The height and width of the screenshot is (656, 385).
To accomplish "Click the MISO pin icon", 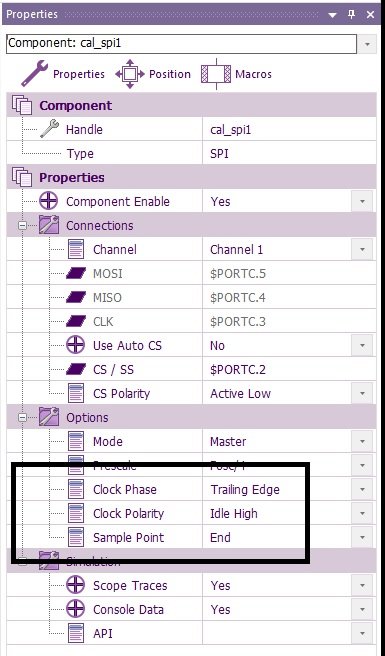I will click(76, 298).
